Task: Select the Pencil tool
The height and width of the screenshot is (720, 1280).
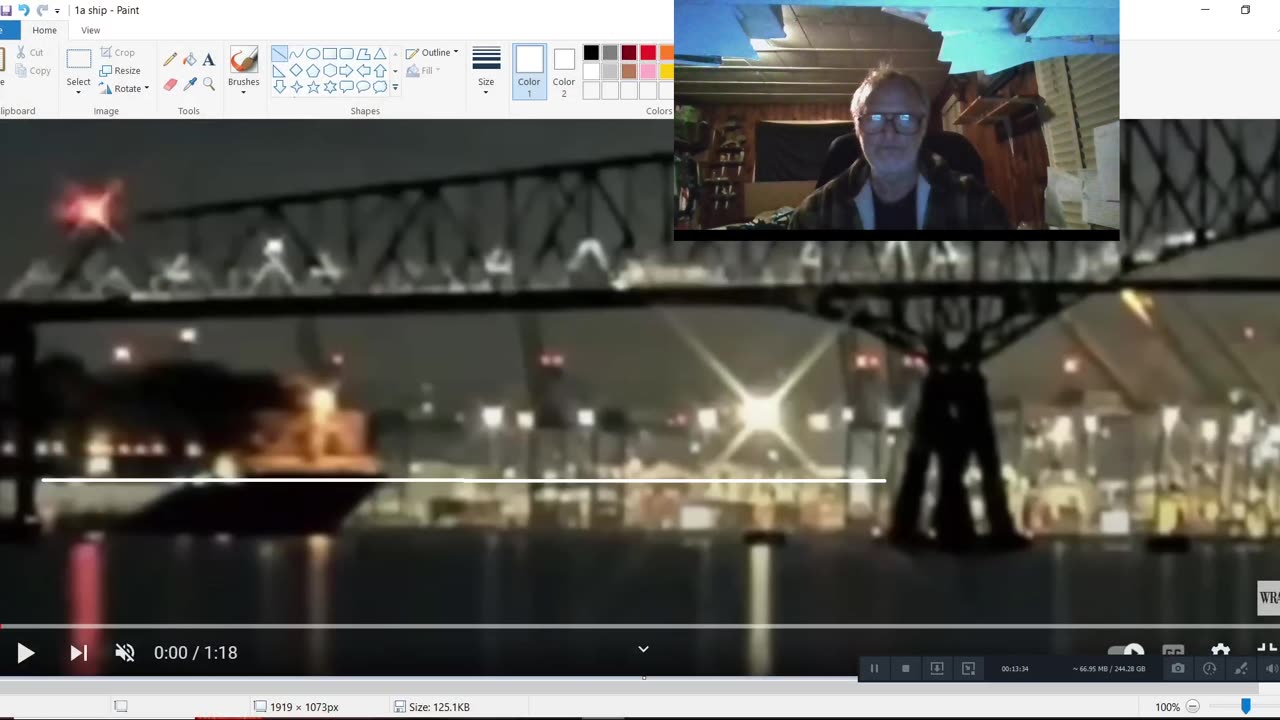Action: click(170, 60)
